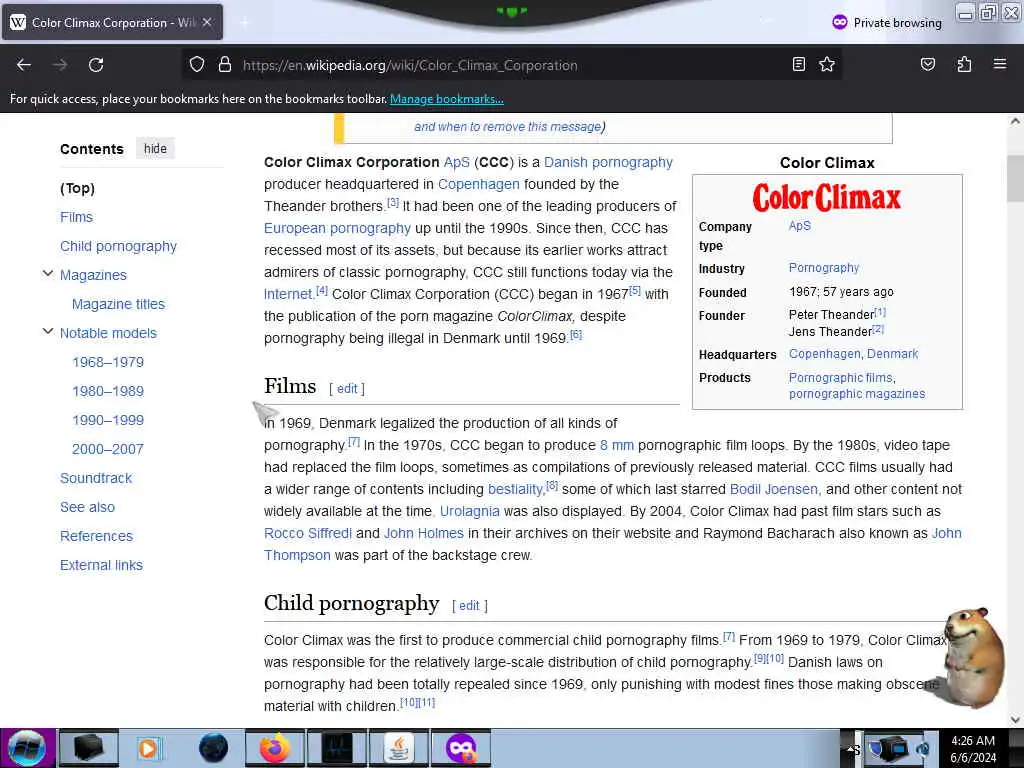Close the Color Climax Corporation tab
1024x768 pixels.
[x=207, y=22]
